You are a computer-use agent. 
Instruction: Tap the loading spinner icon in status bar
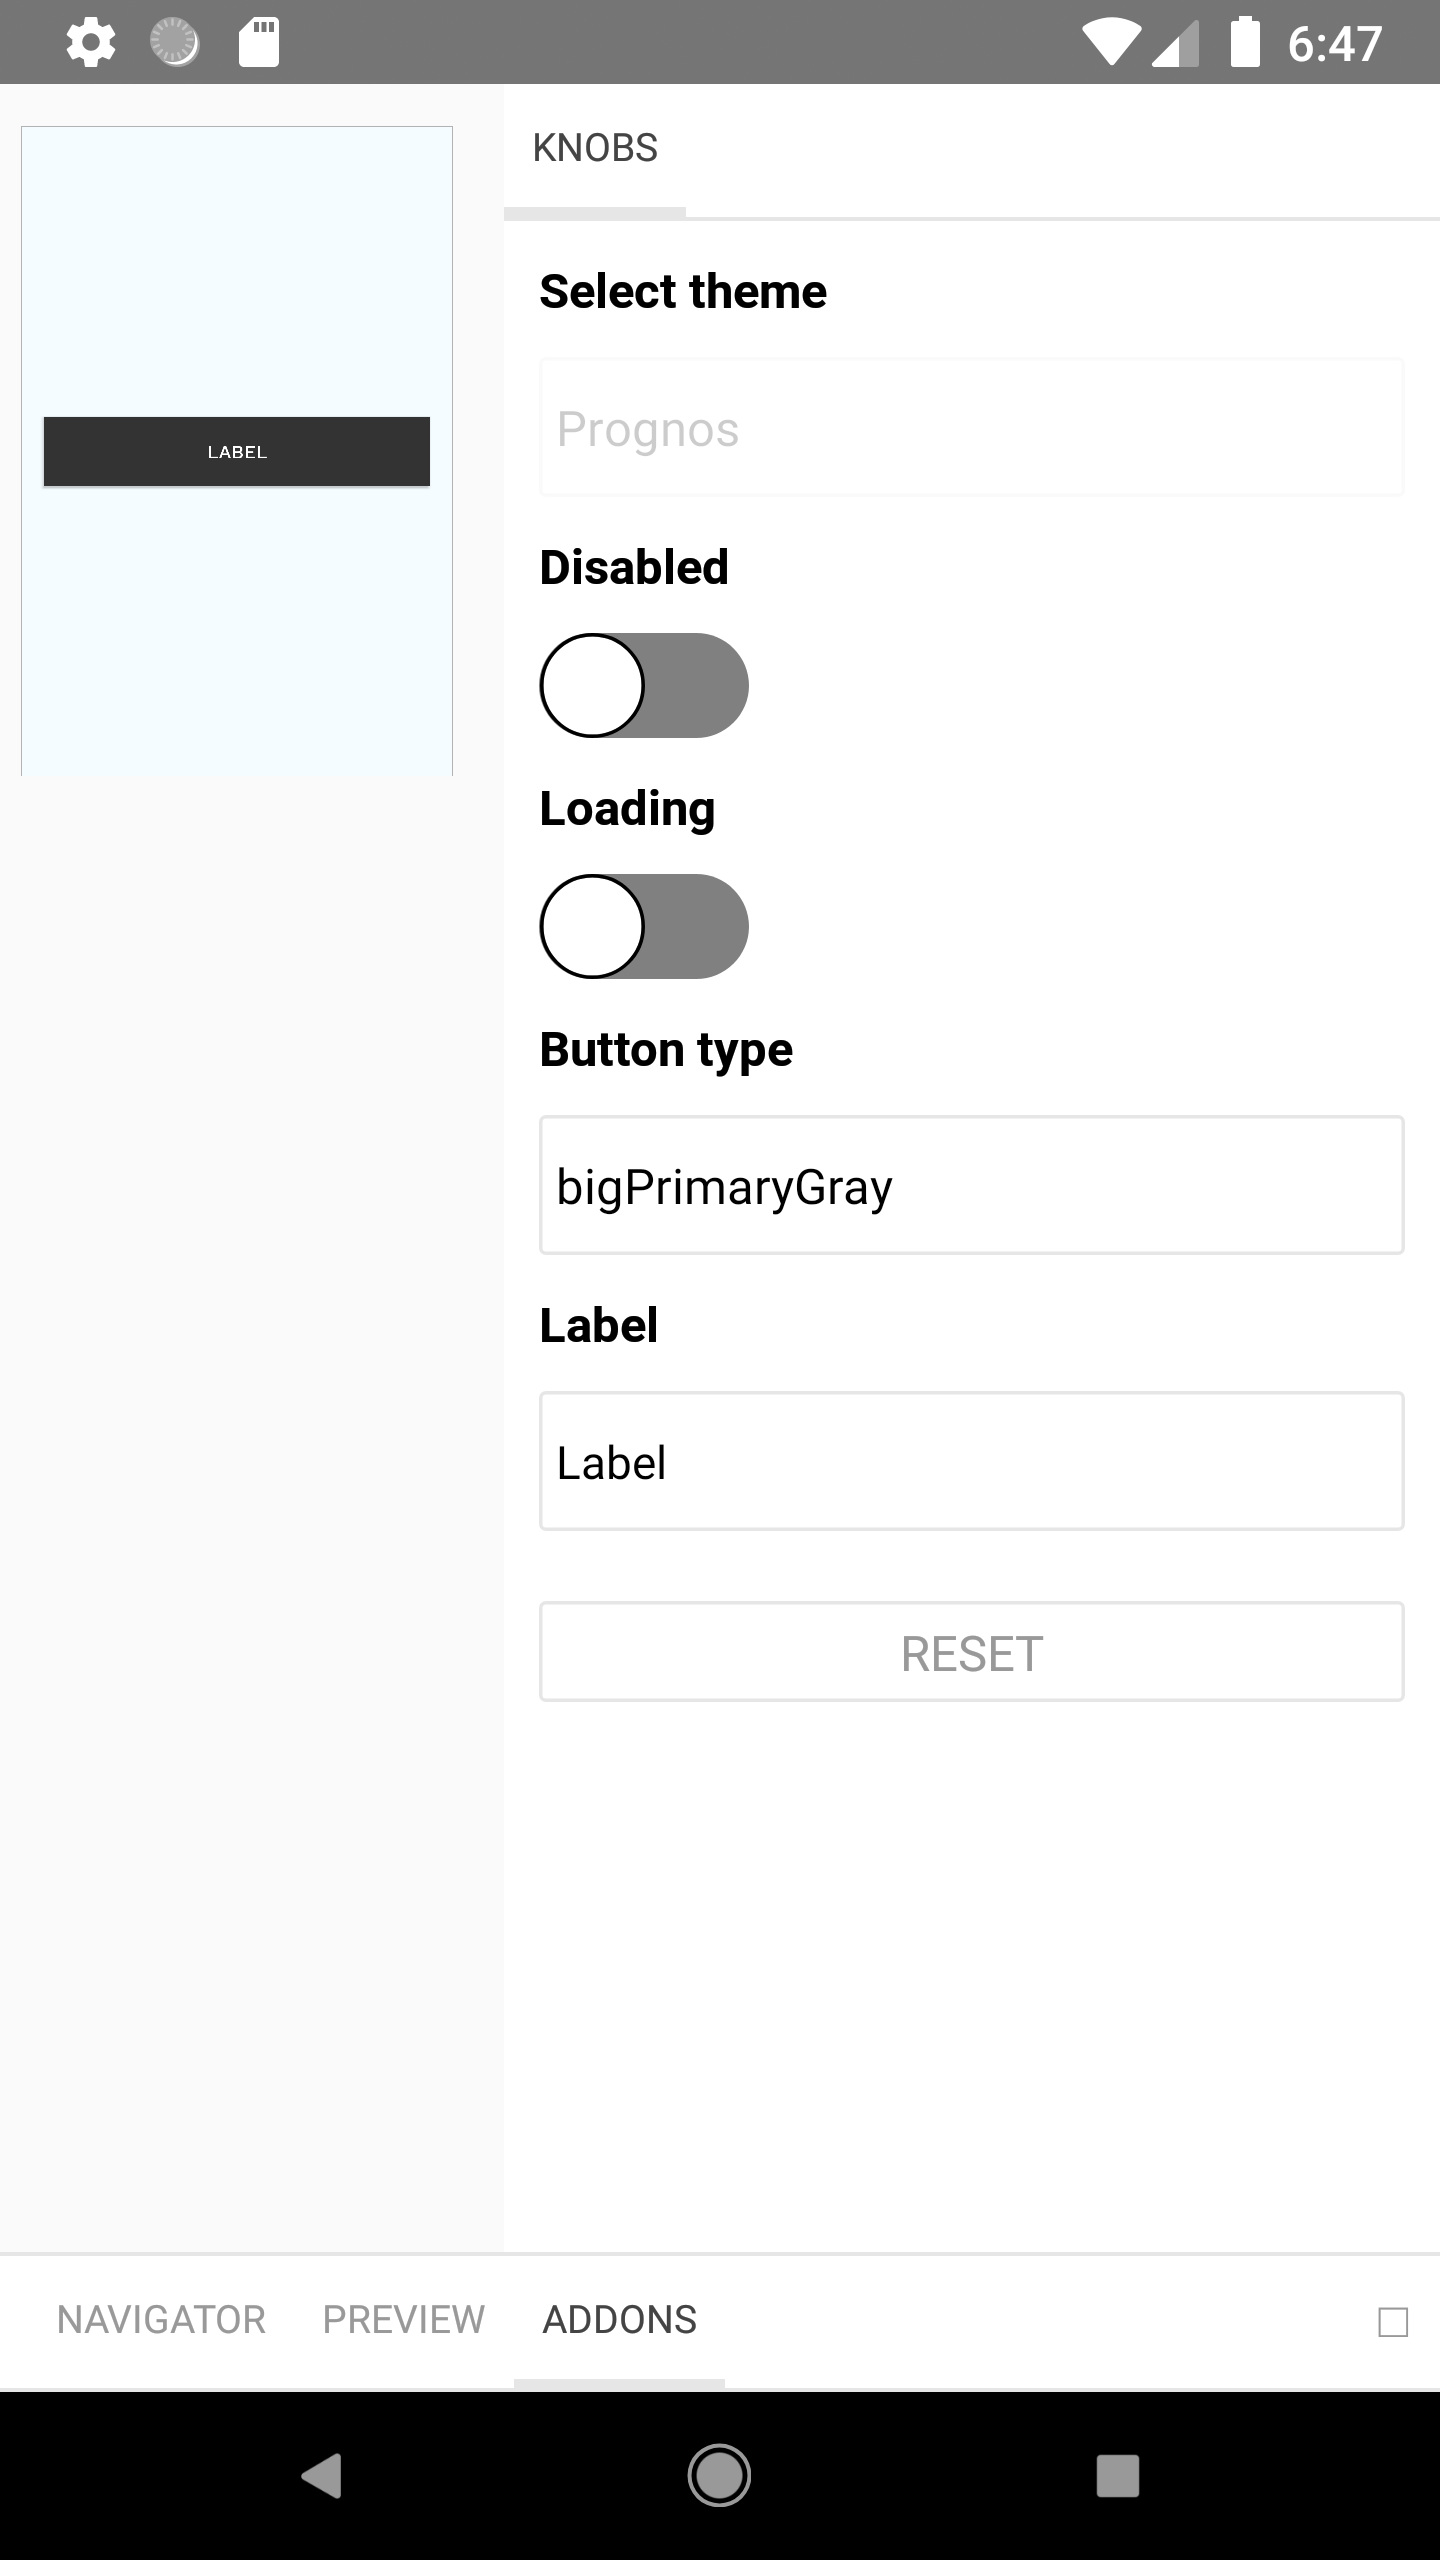(172, 41)
